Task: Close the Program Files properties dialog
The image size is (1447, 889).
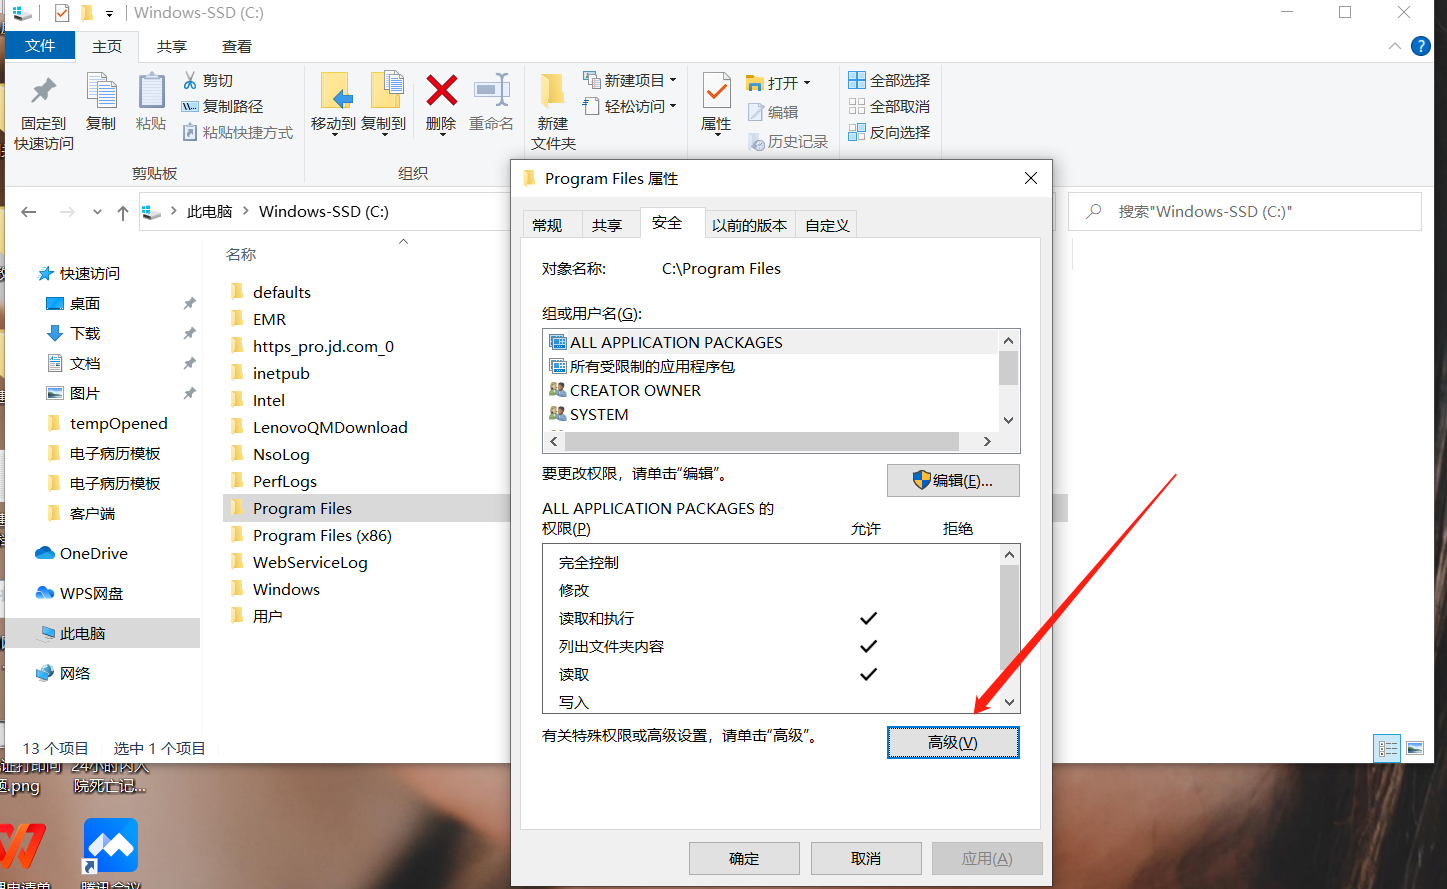Action: (x=1031, y=178)
